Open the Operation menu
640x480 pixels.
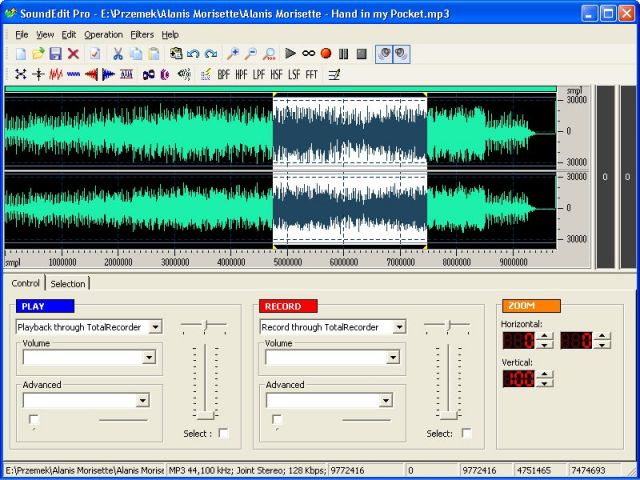(104, 35)
